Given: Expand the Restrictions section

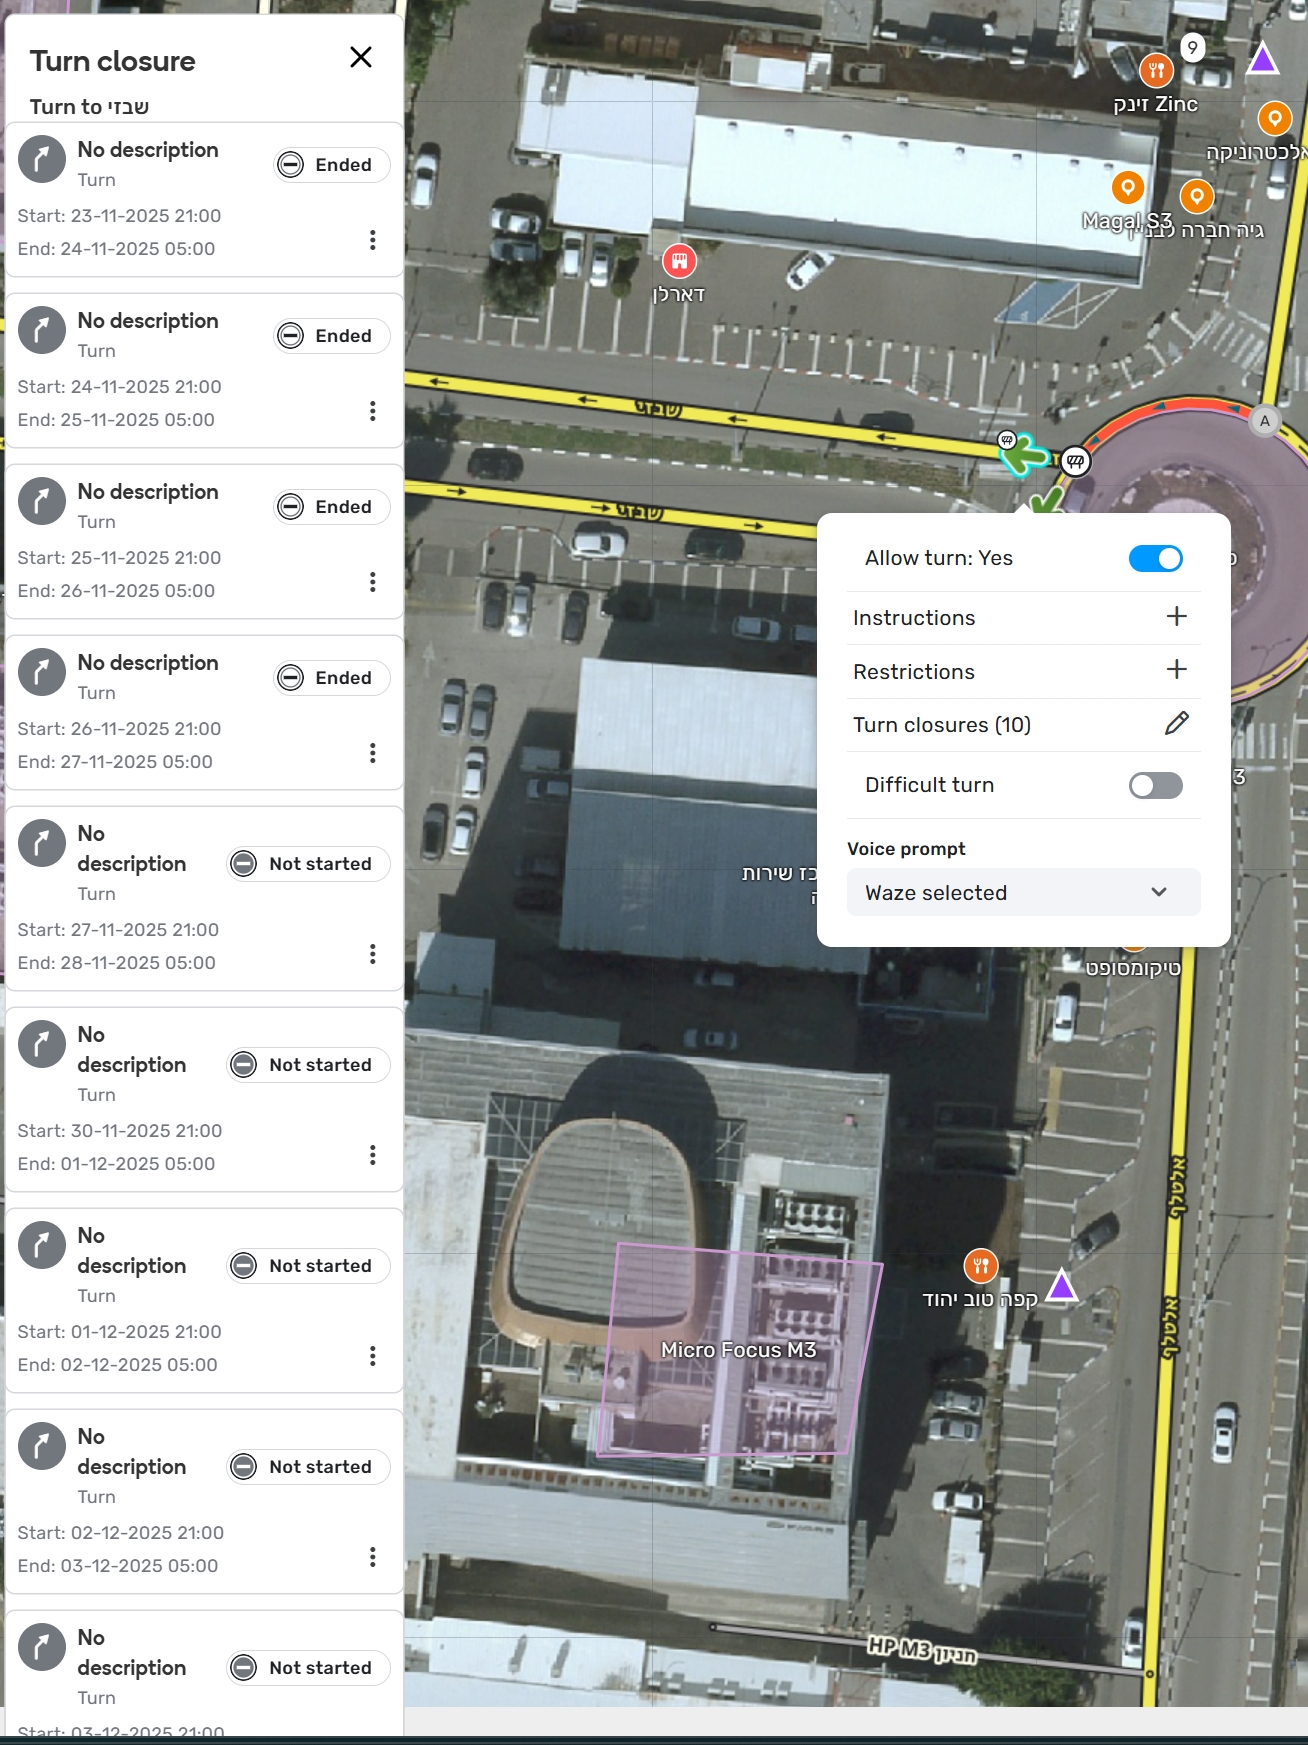Looking at the screenshot, I should (x=1176, y=670).
